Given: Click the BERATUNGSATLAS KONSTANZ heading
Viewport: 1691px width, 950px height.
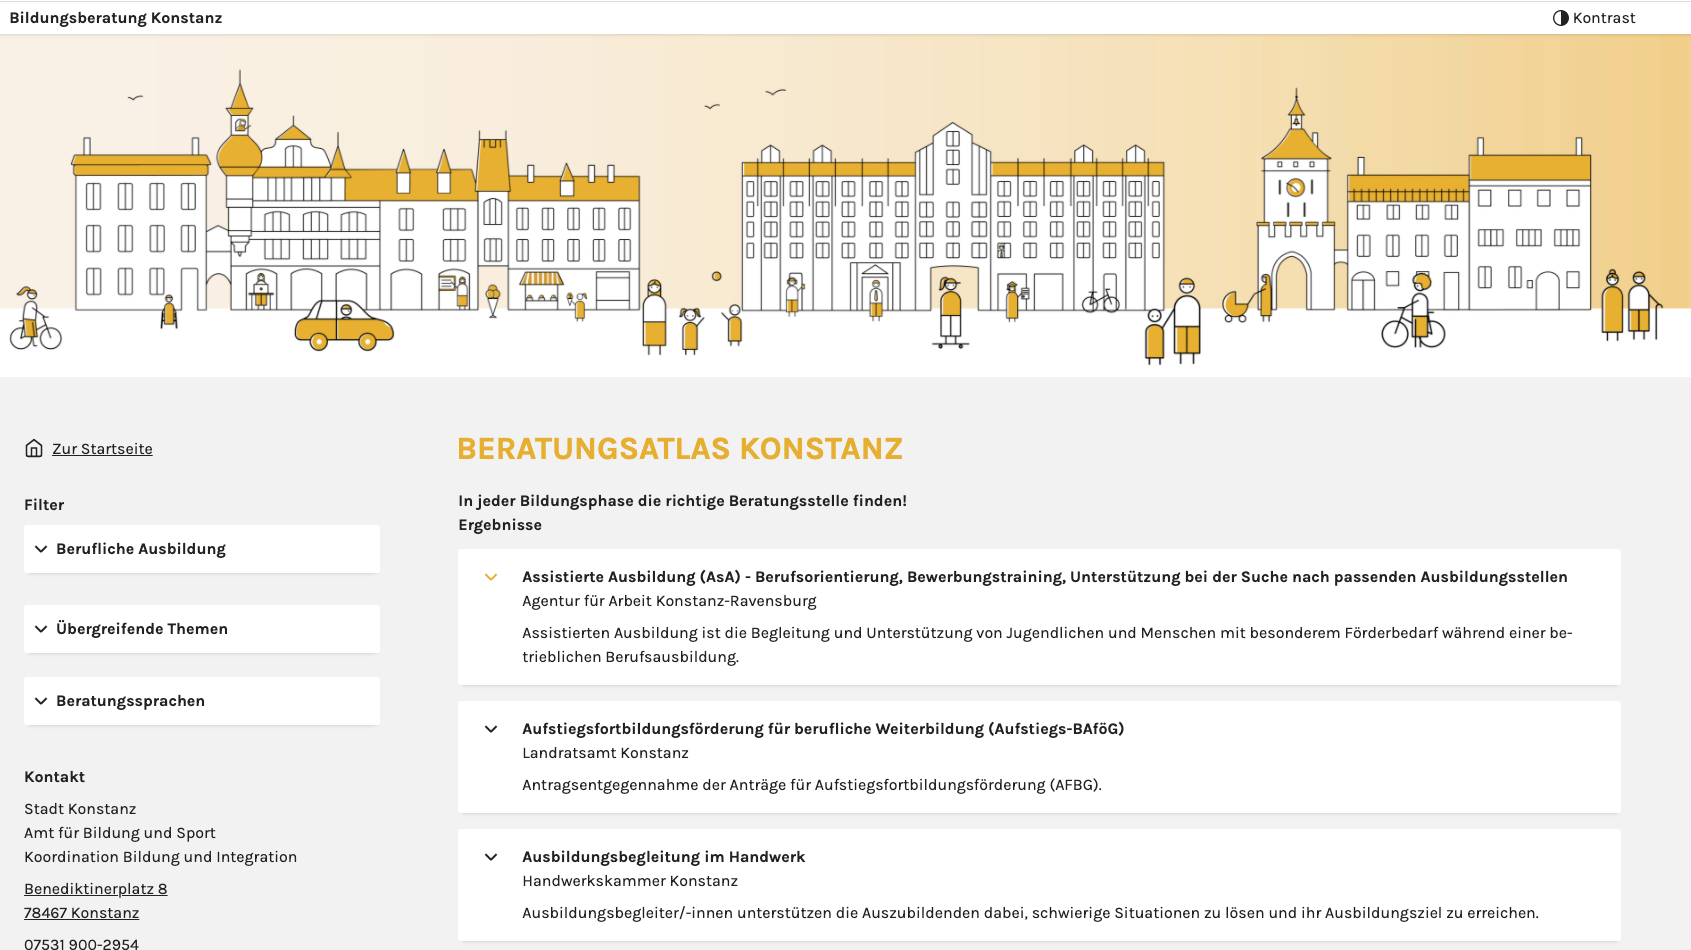Looking at the screenshot, I should pyautogui.click(x=680, y=449).
